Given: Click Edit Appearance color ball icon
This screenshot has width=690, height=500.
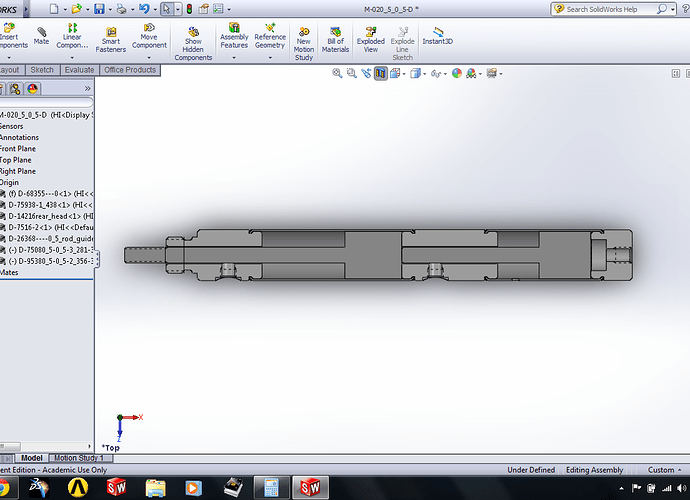Looking at the screenshot, I should click(x=457, y=73).
